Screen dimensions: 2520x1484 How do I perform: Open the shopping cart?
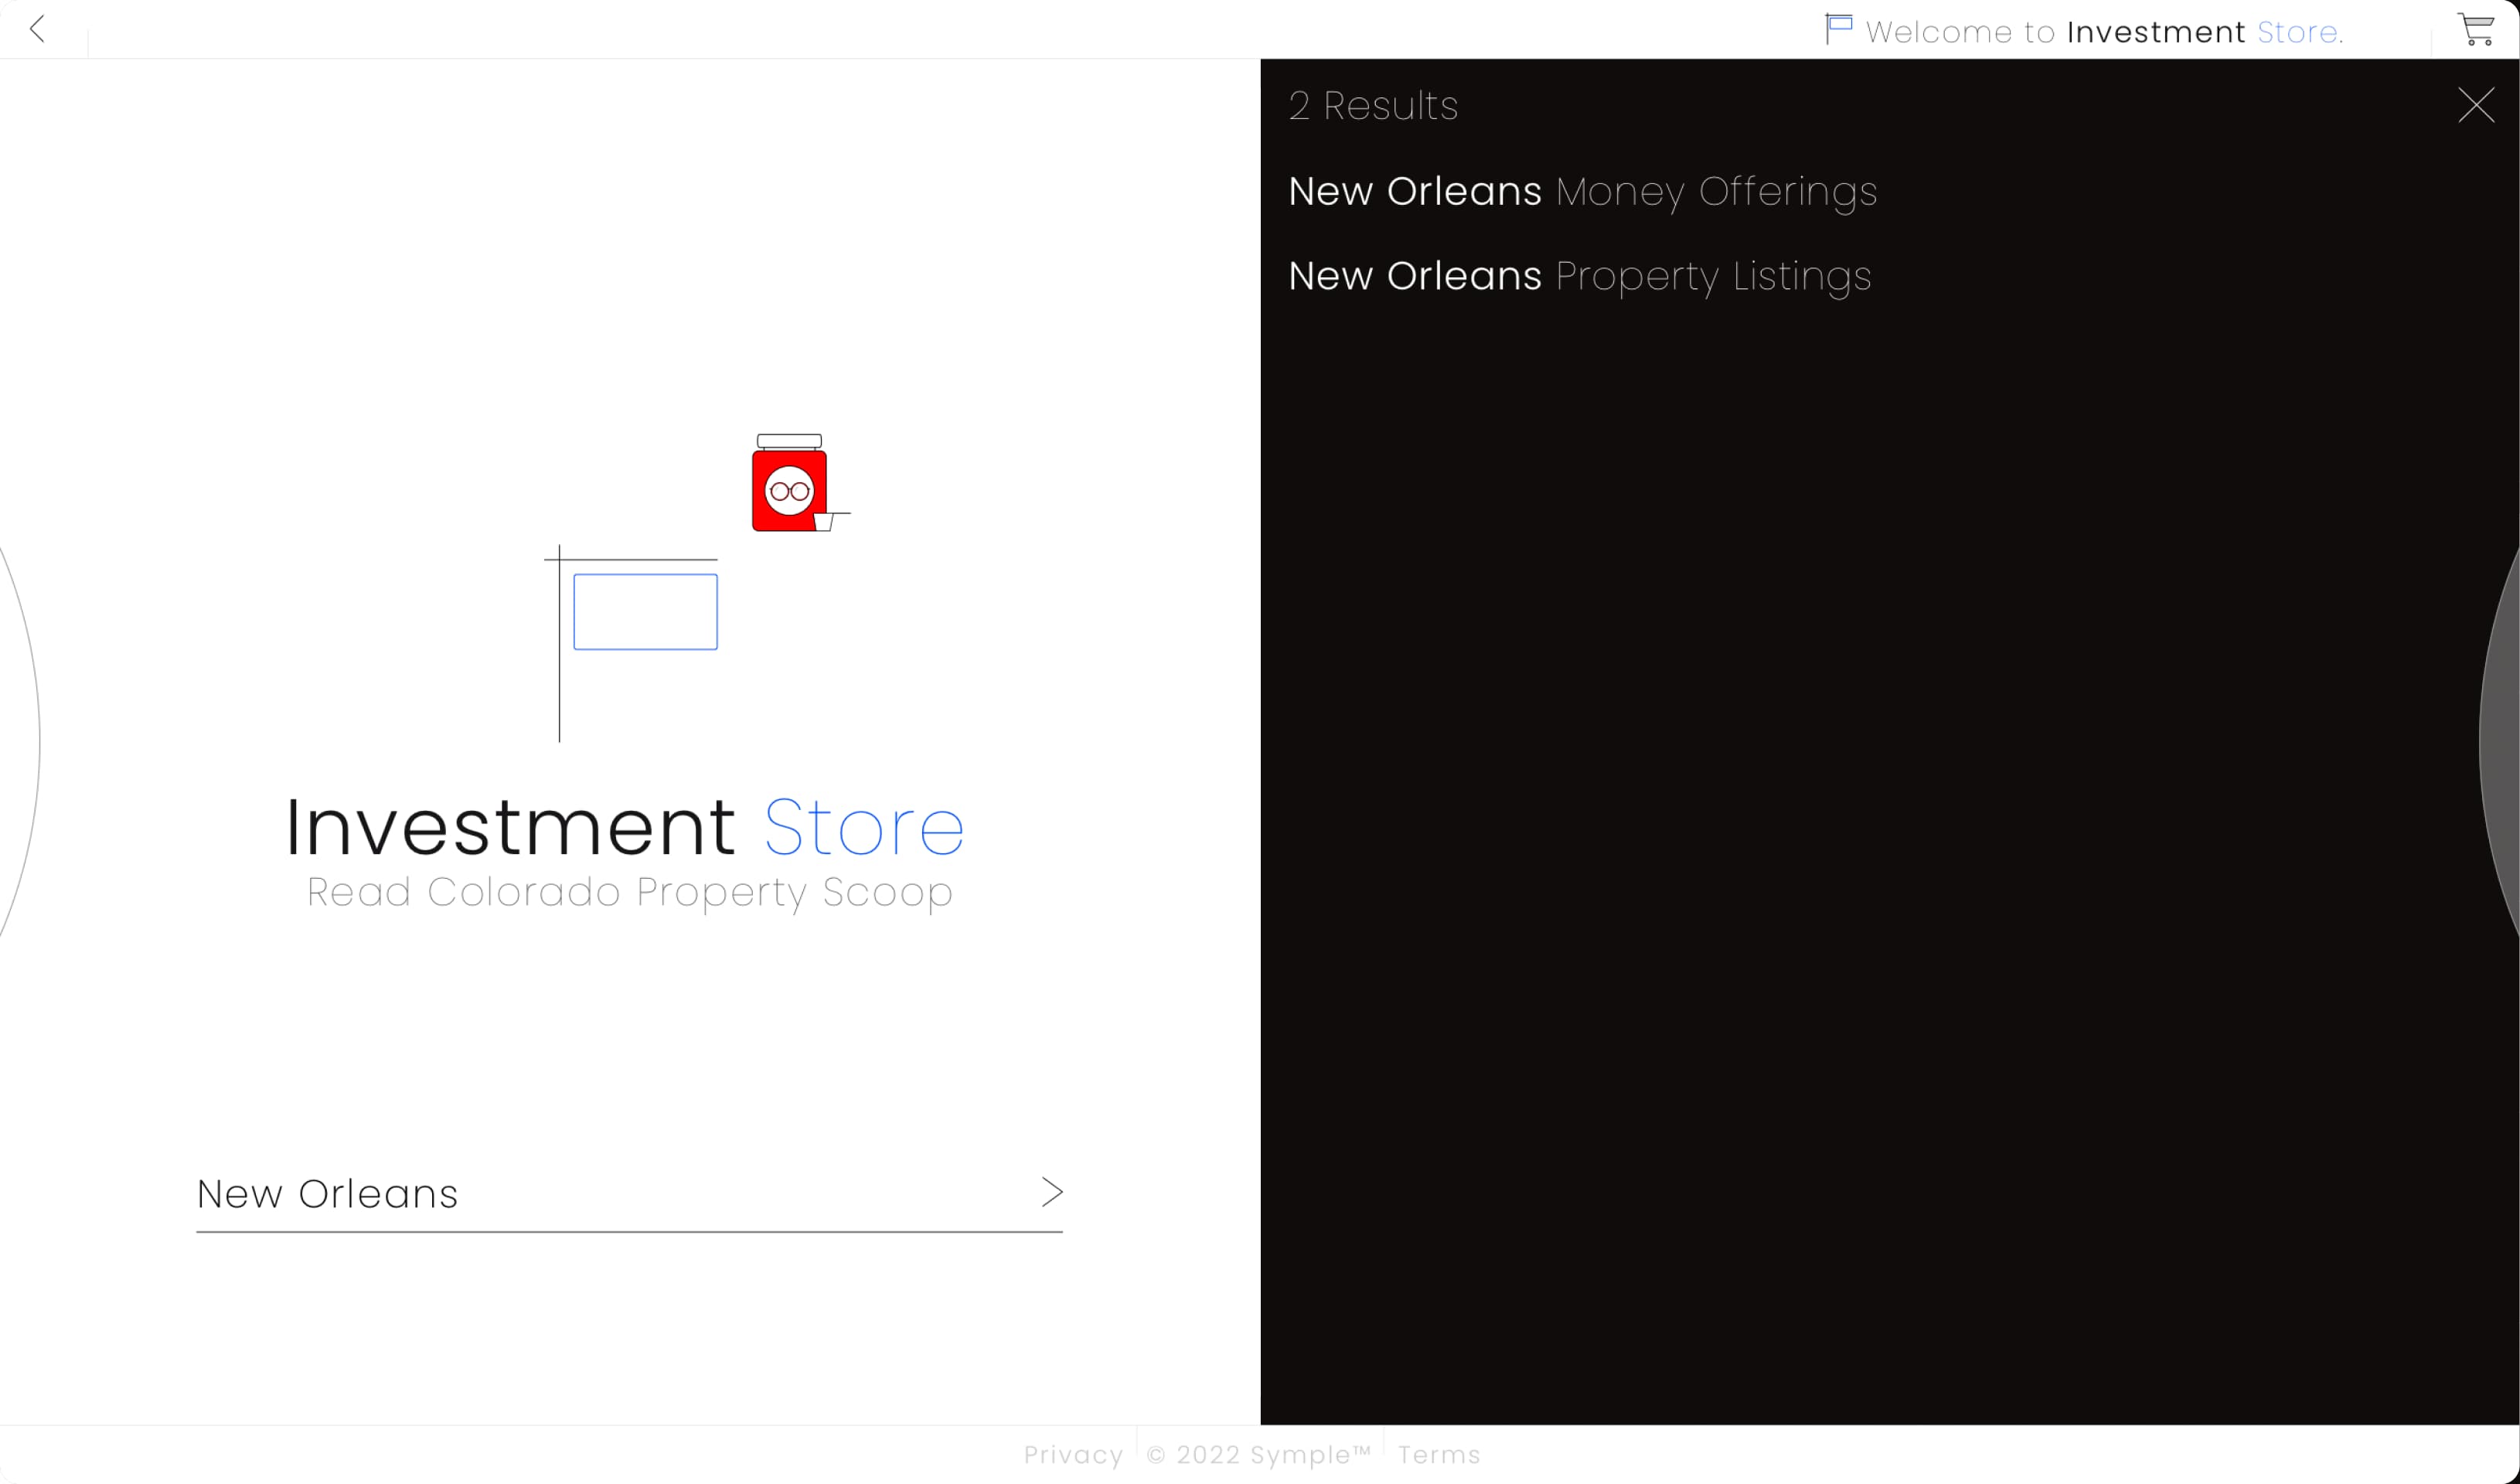click(x=2476, y=30)
